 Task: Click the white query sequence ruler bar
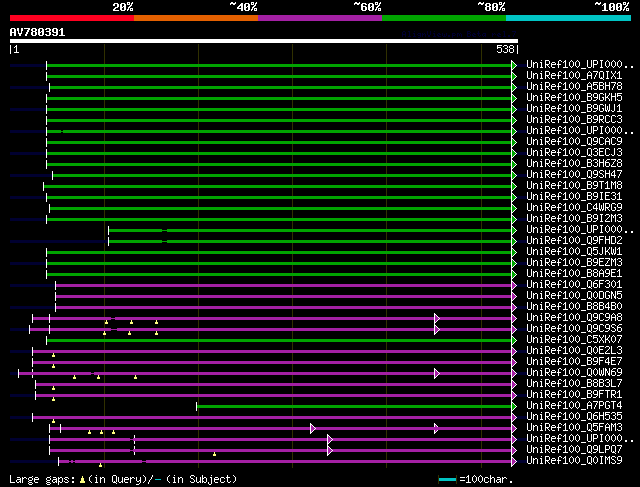[x=263, y=41]
